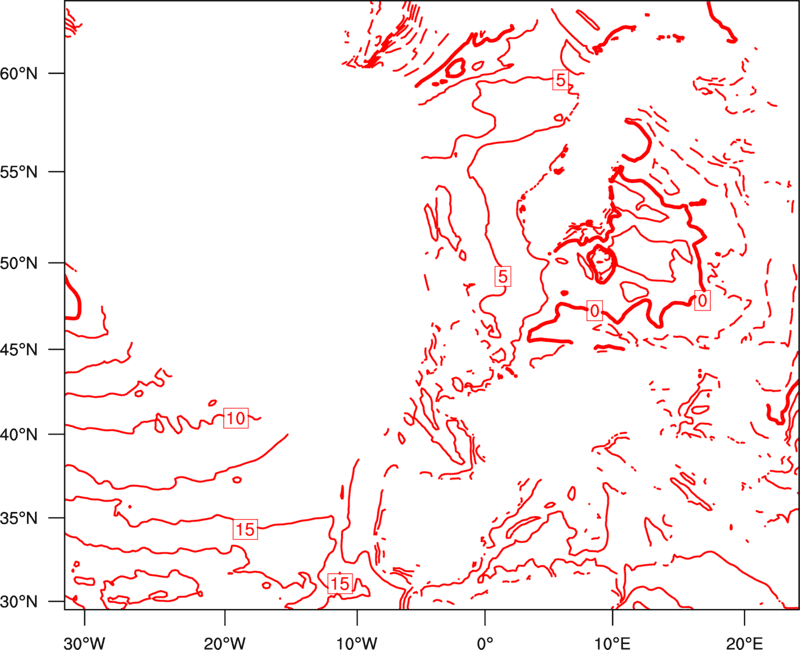Click the 55°N latitude axis label

pos(19,172)
